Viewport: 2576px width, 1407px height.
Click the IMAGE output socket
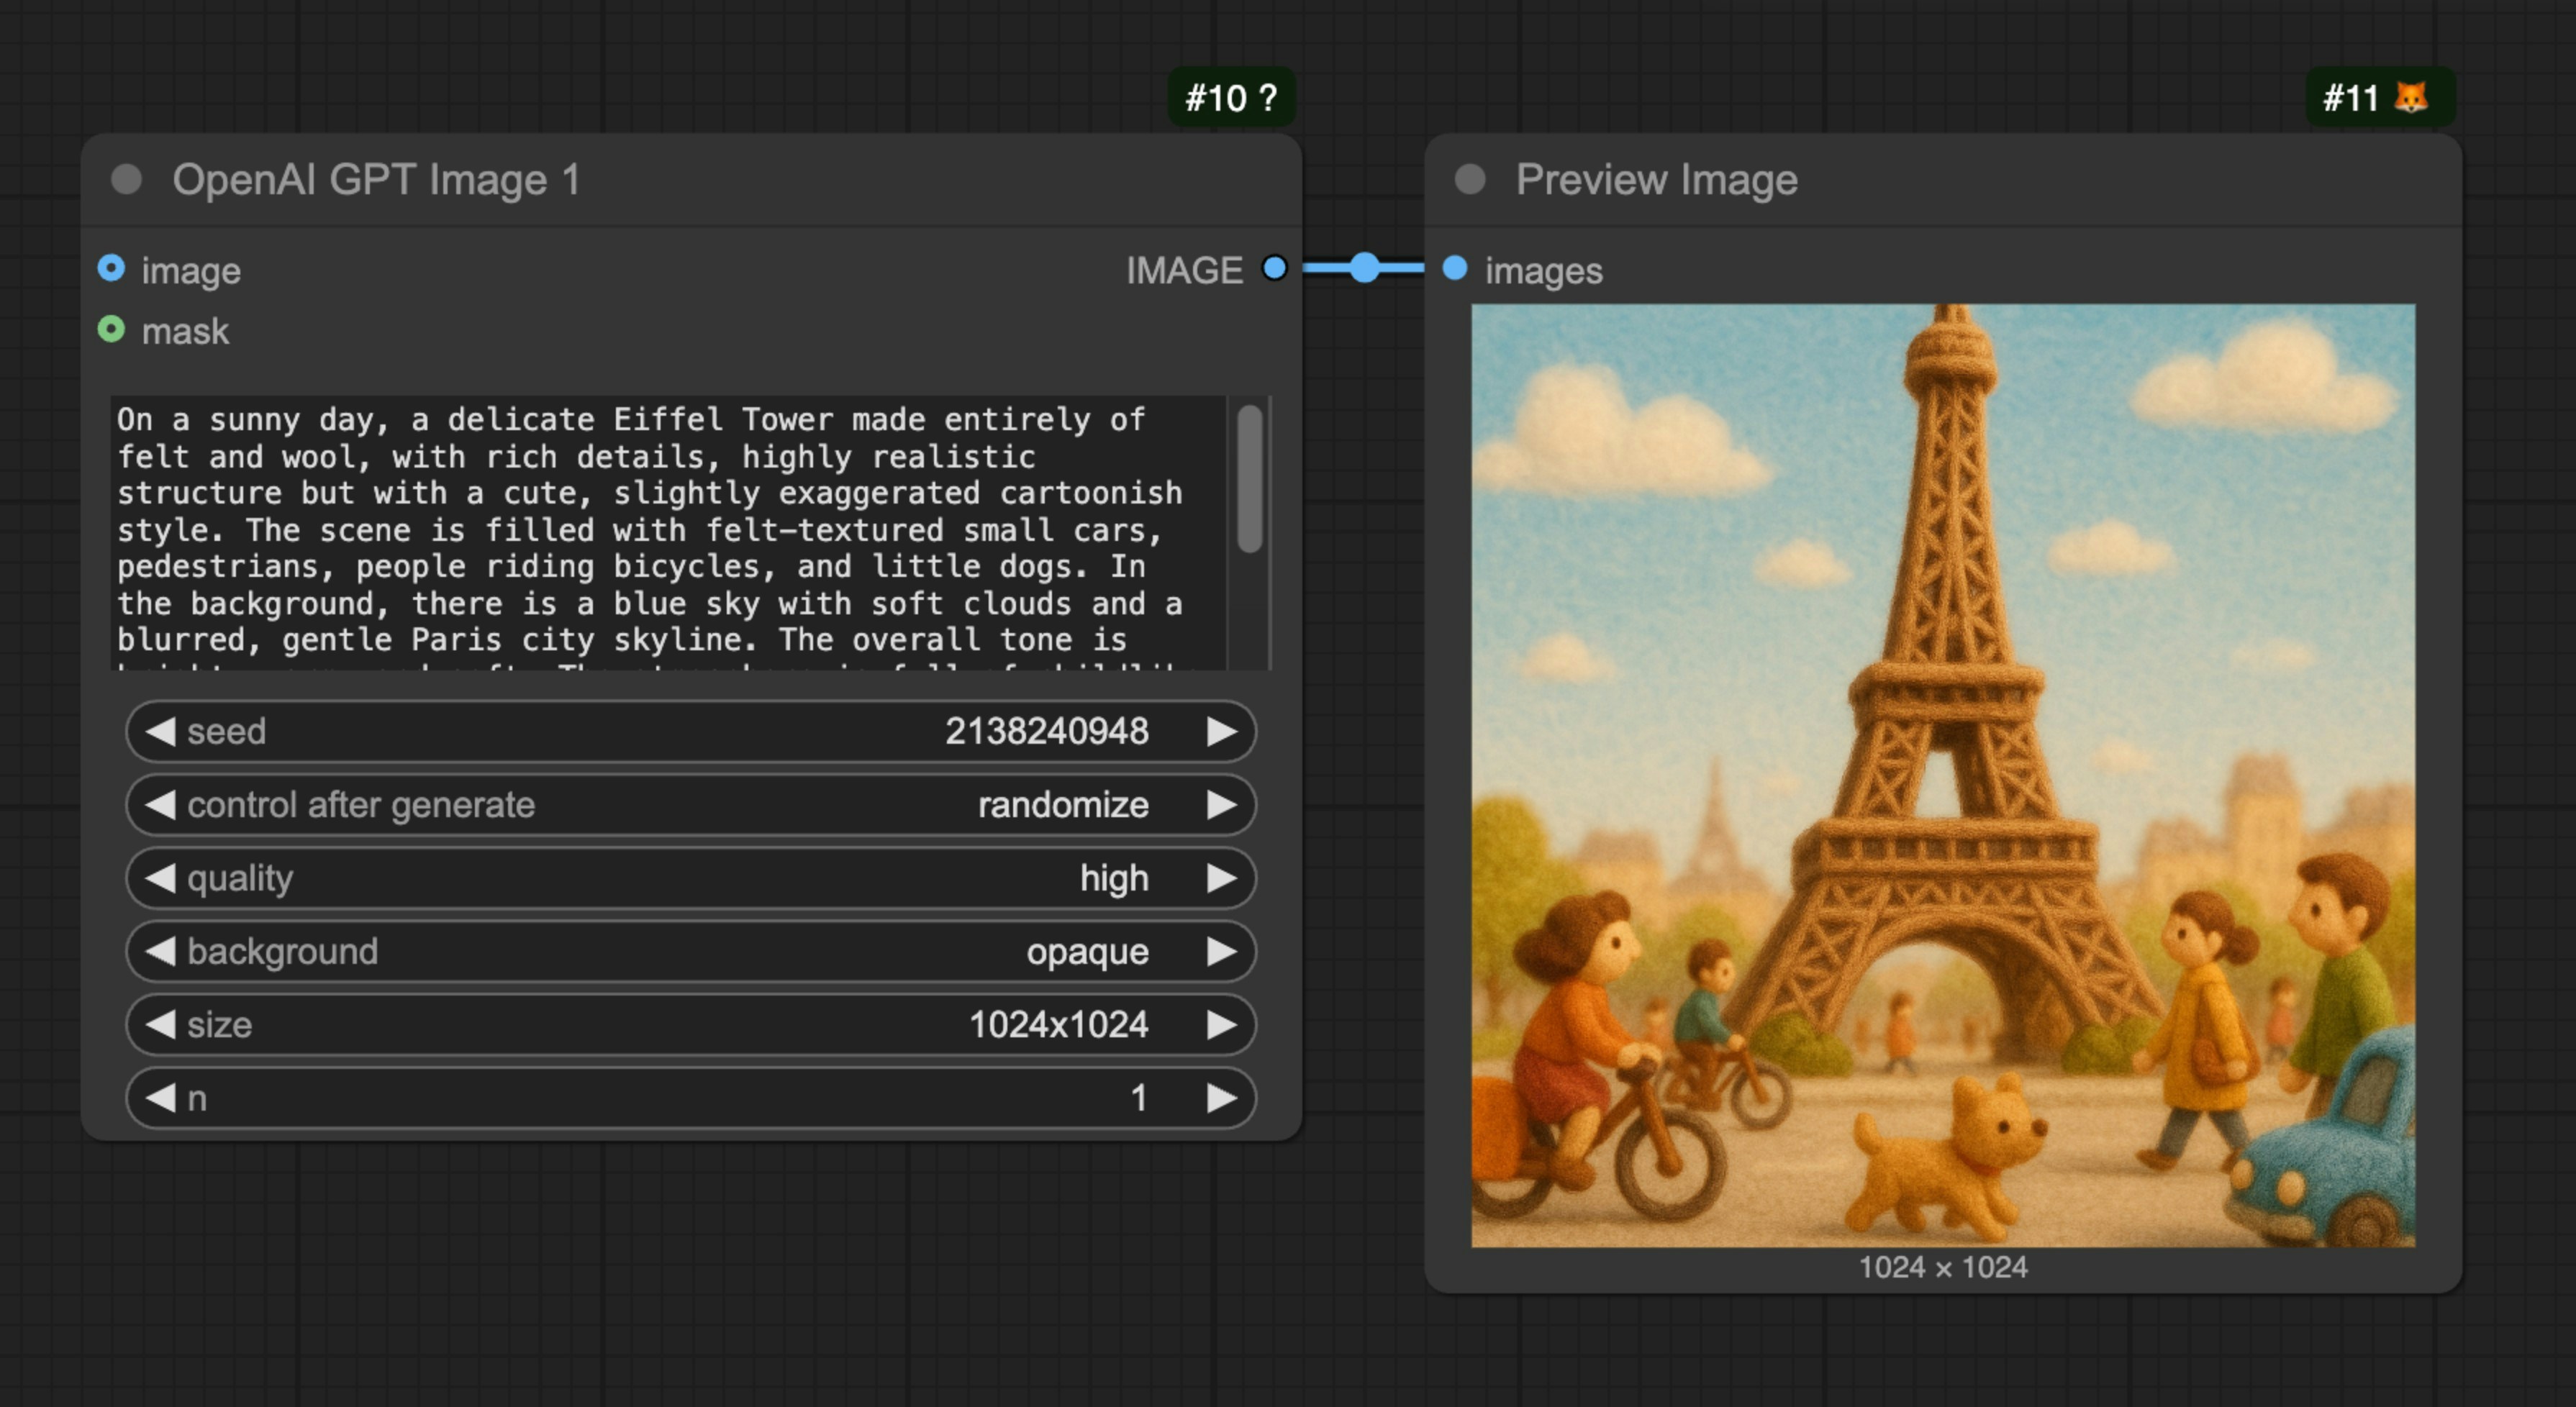1274,268
